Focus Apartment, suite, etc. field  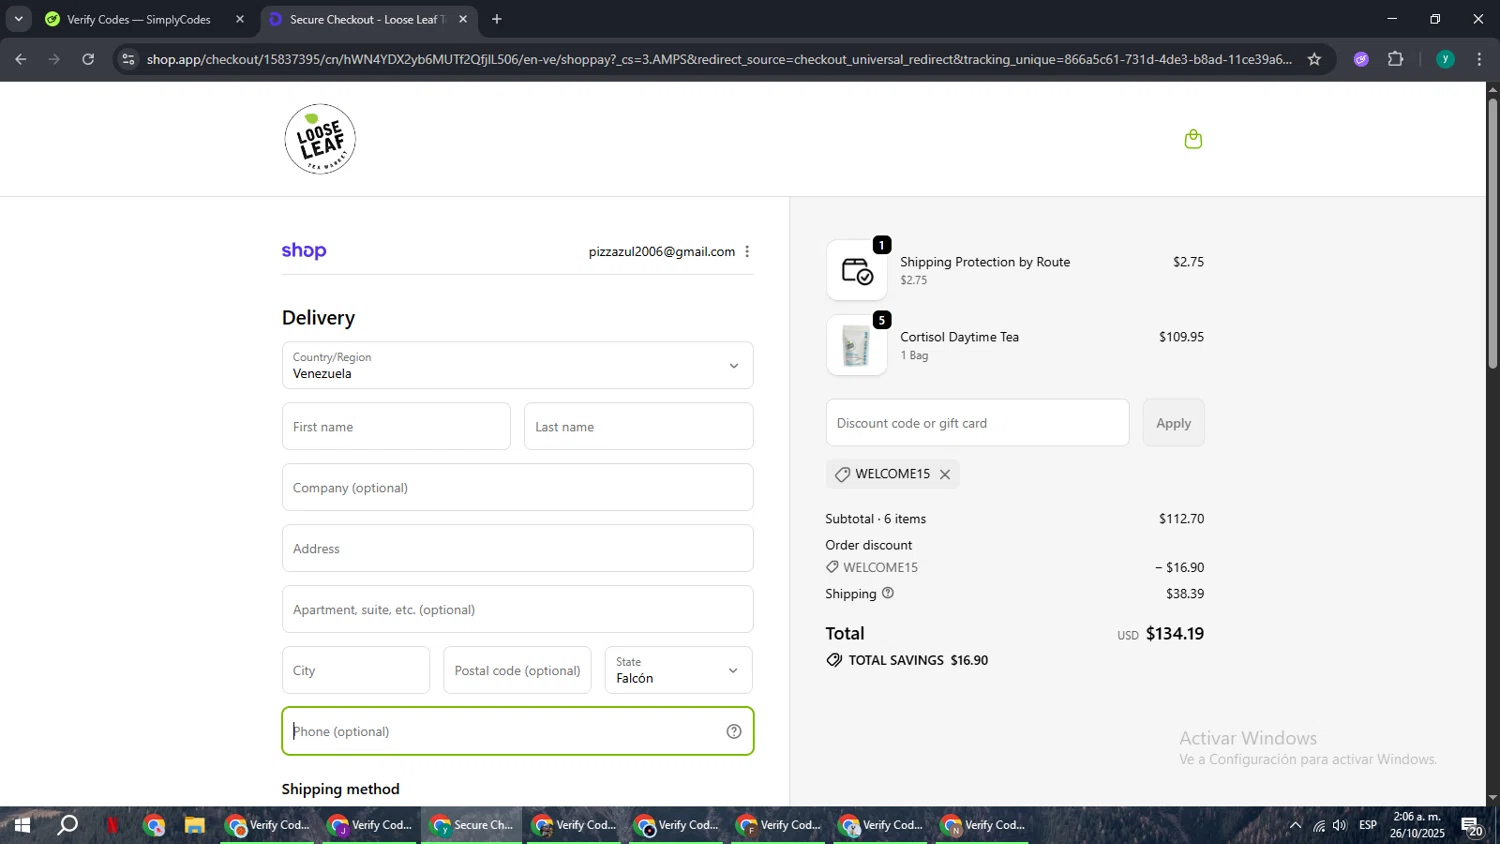(517, 609)
